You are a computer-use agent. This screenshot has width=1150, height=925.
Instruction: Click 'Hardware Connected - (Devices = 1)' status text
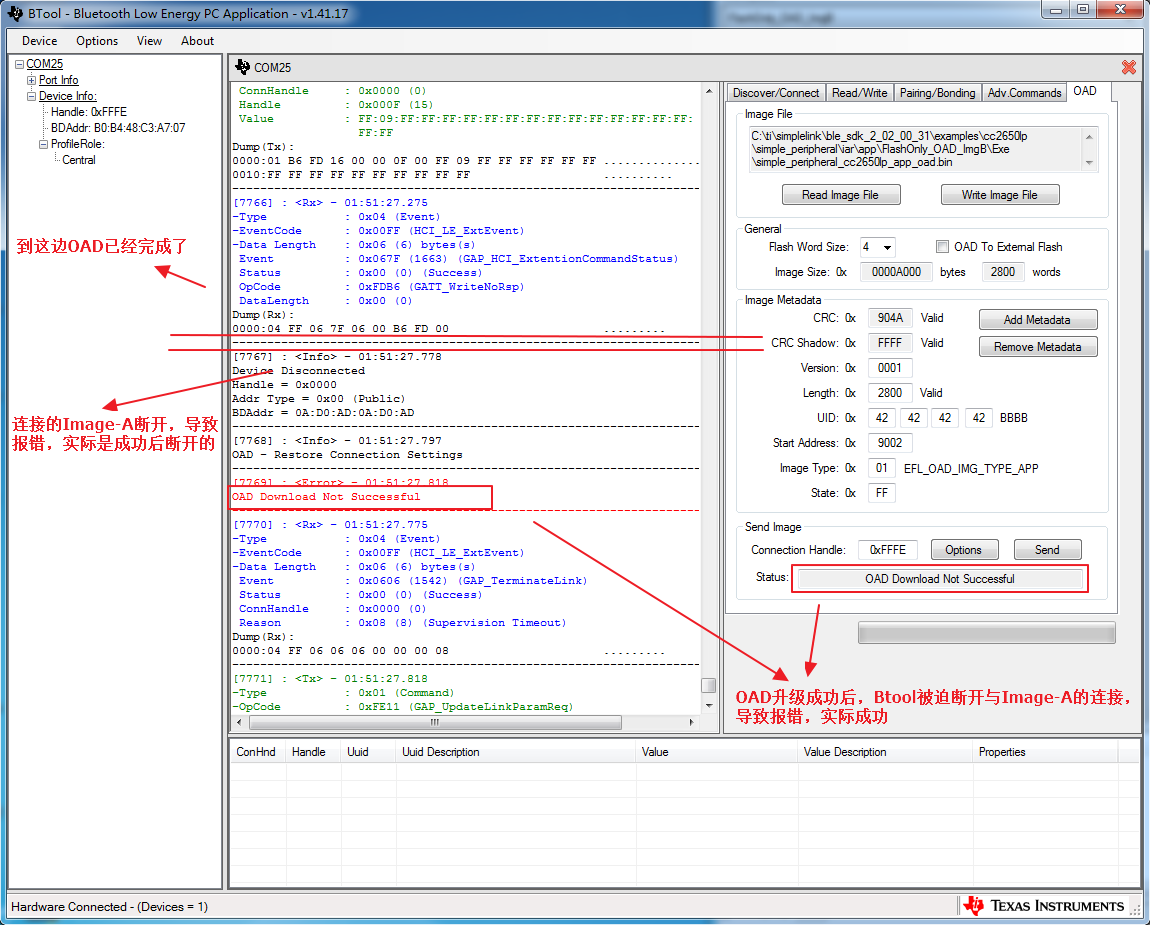109,907
